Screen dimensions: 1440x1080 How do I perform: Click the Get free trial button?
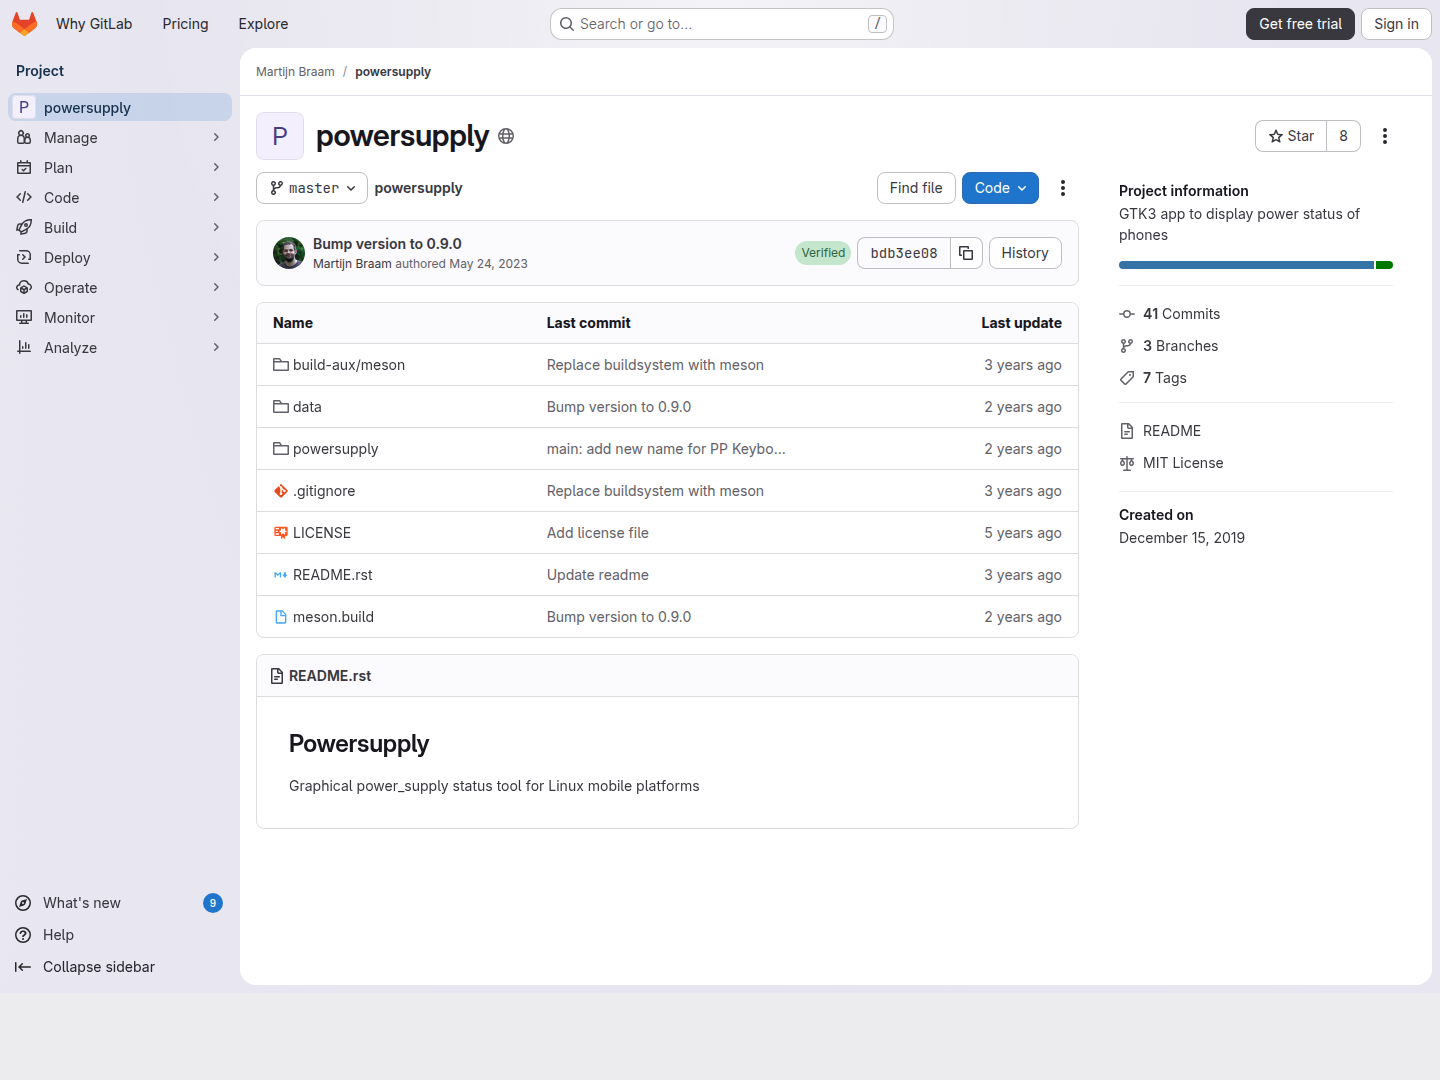point(1300,24)
